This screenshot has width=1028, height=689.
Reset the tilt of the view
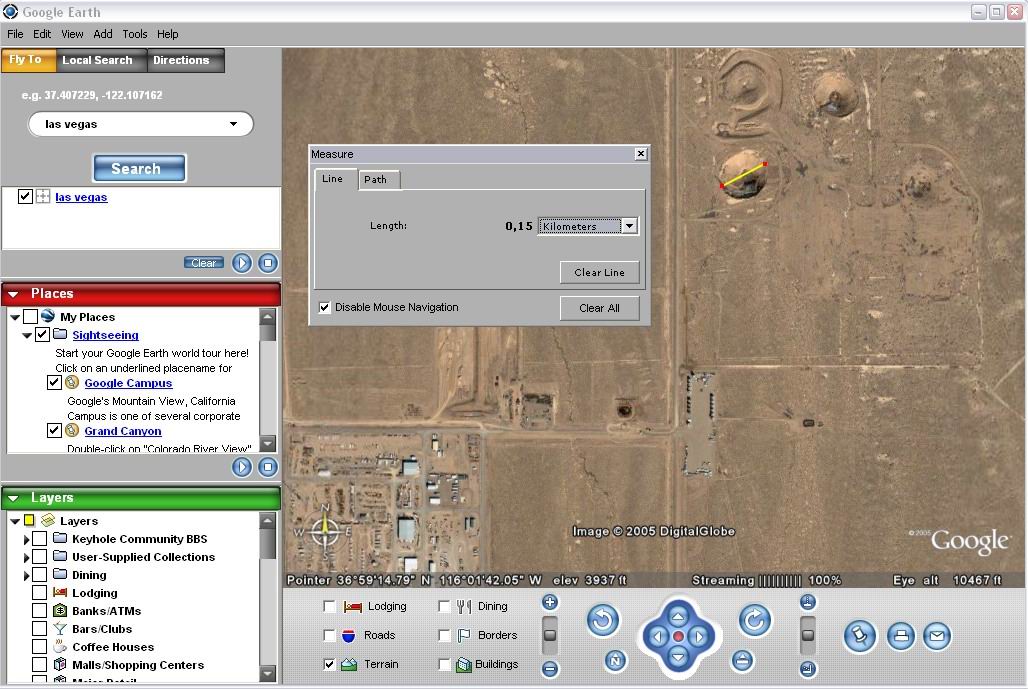pos(741,661)
